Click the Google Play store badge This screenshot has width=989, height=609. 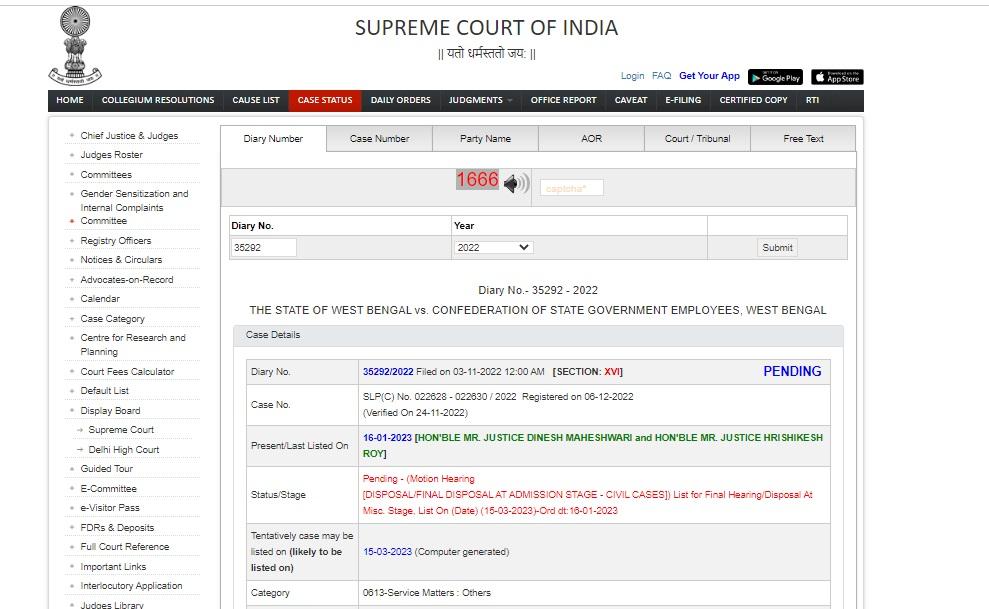point(775,77)
